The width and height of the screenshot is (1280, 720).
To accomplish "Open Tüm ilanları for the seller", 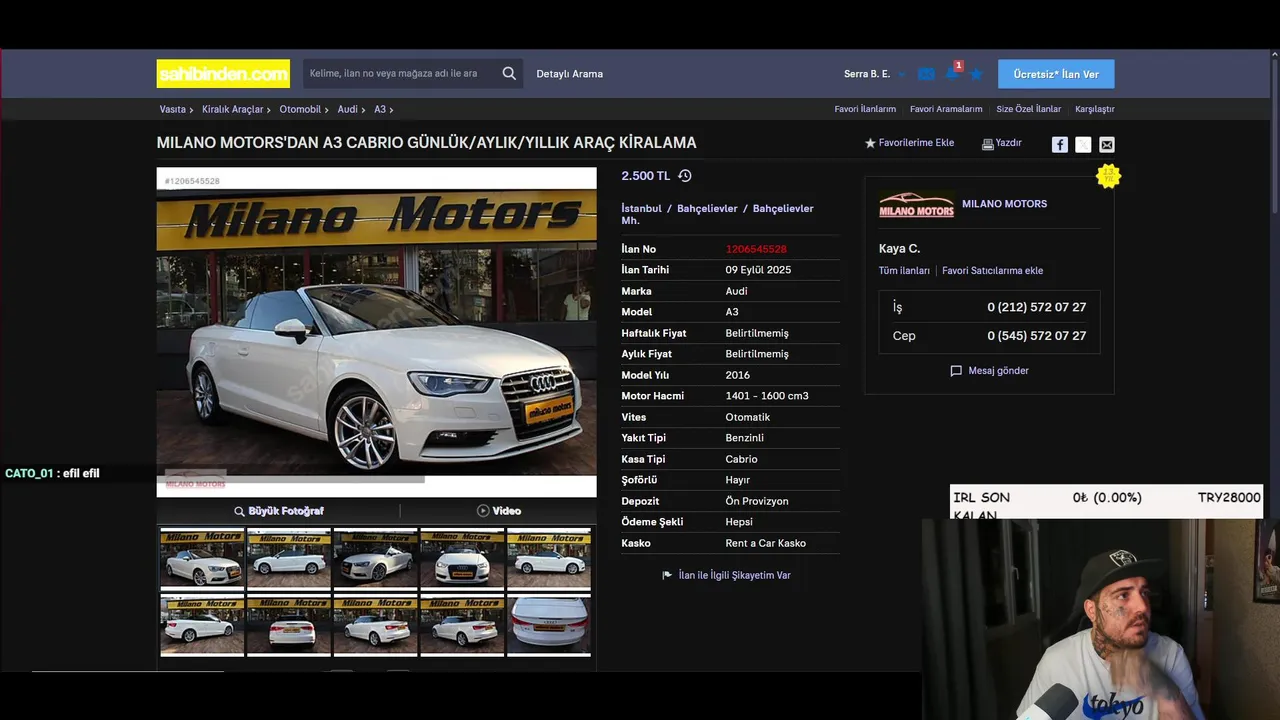I will coord(904,271).
